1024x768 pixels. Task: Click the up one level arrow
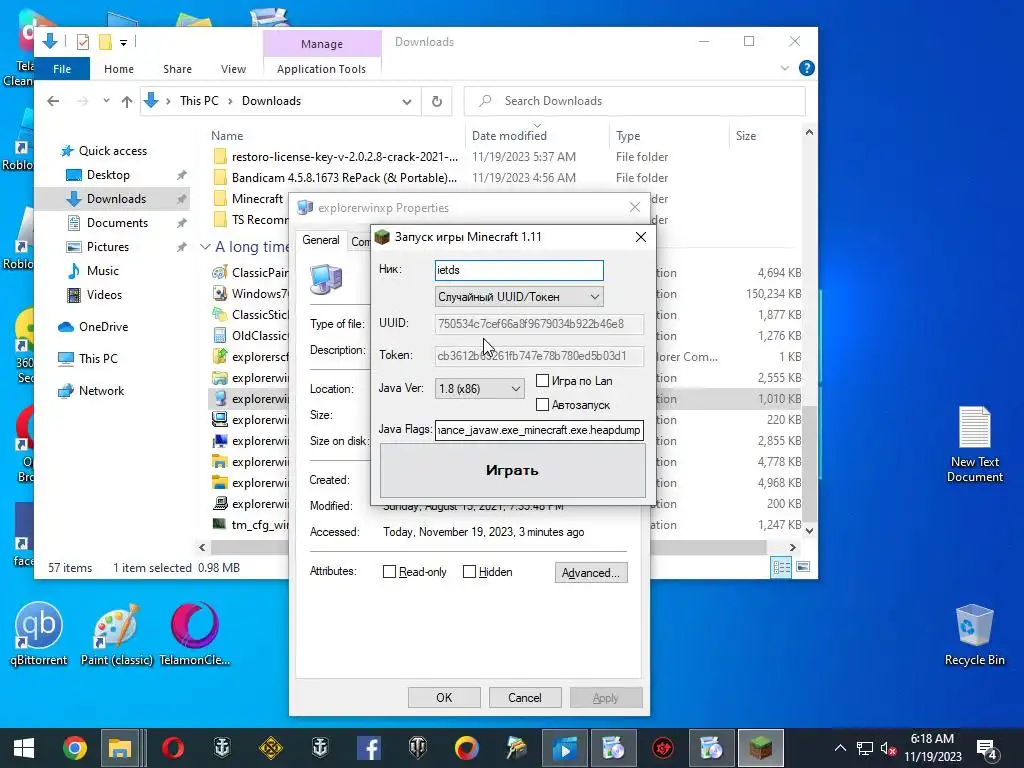coord(127,101)
